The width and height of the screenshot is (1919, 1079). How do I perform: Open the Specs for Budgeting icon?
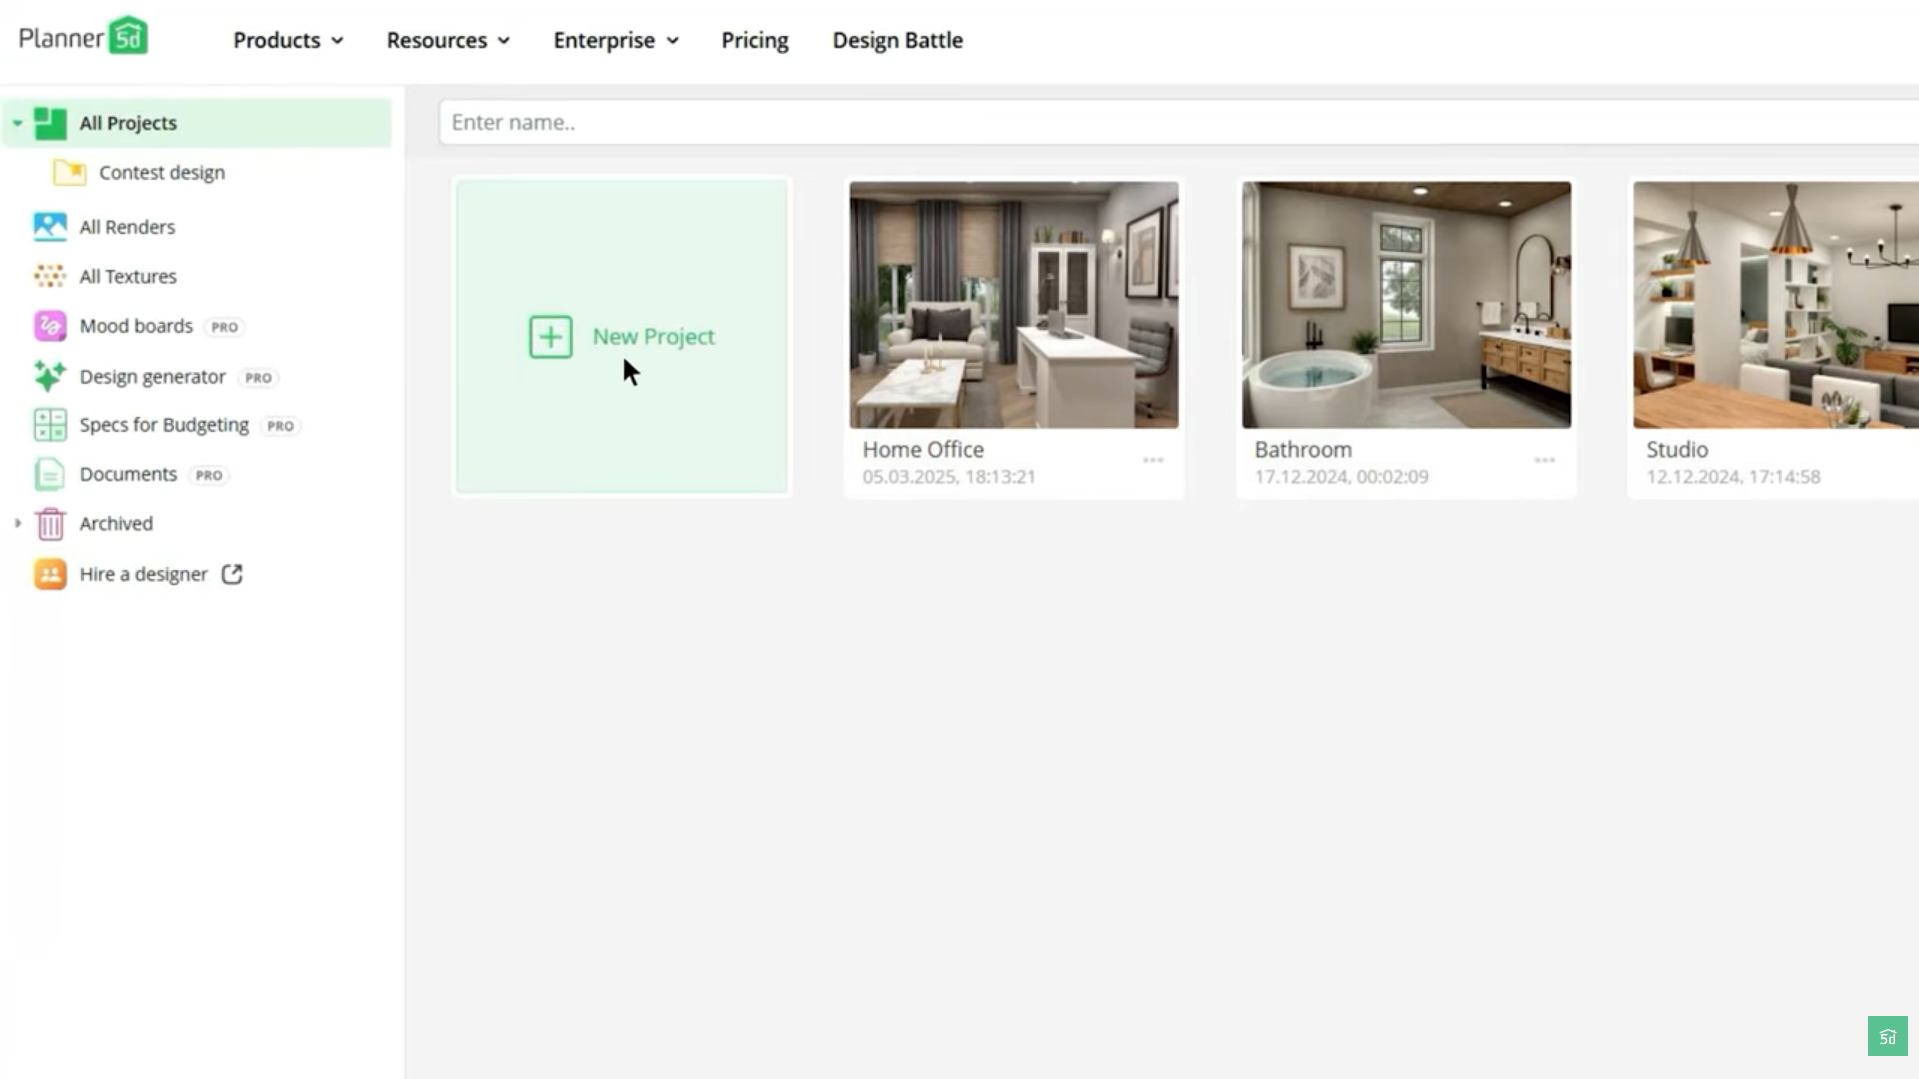pyautogui.click(x=50, y=425)
